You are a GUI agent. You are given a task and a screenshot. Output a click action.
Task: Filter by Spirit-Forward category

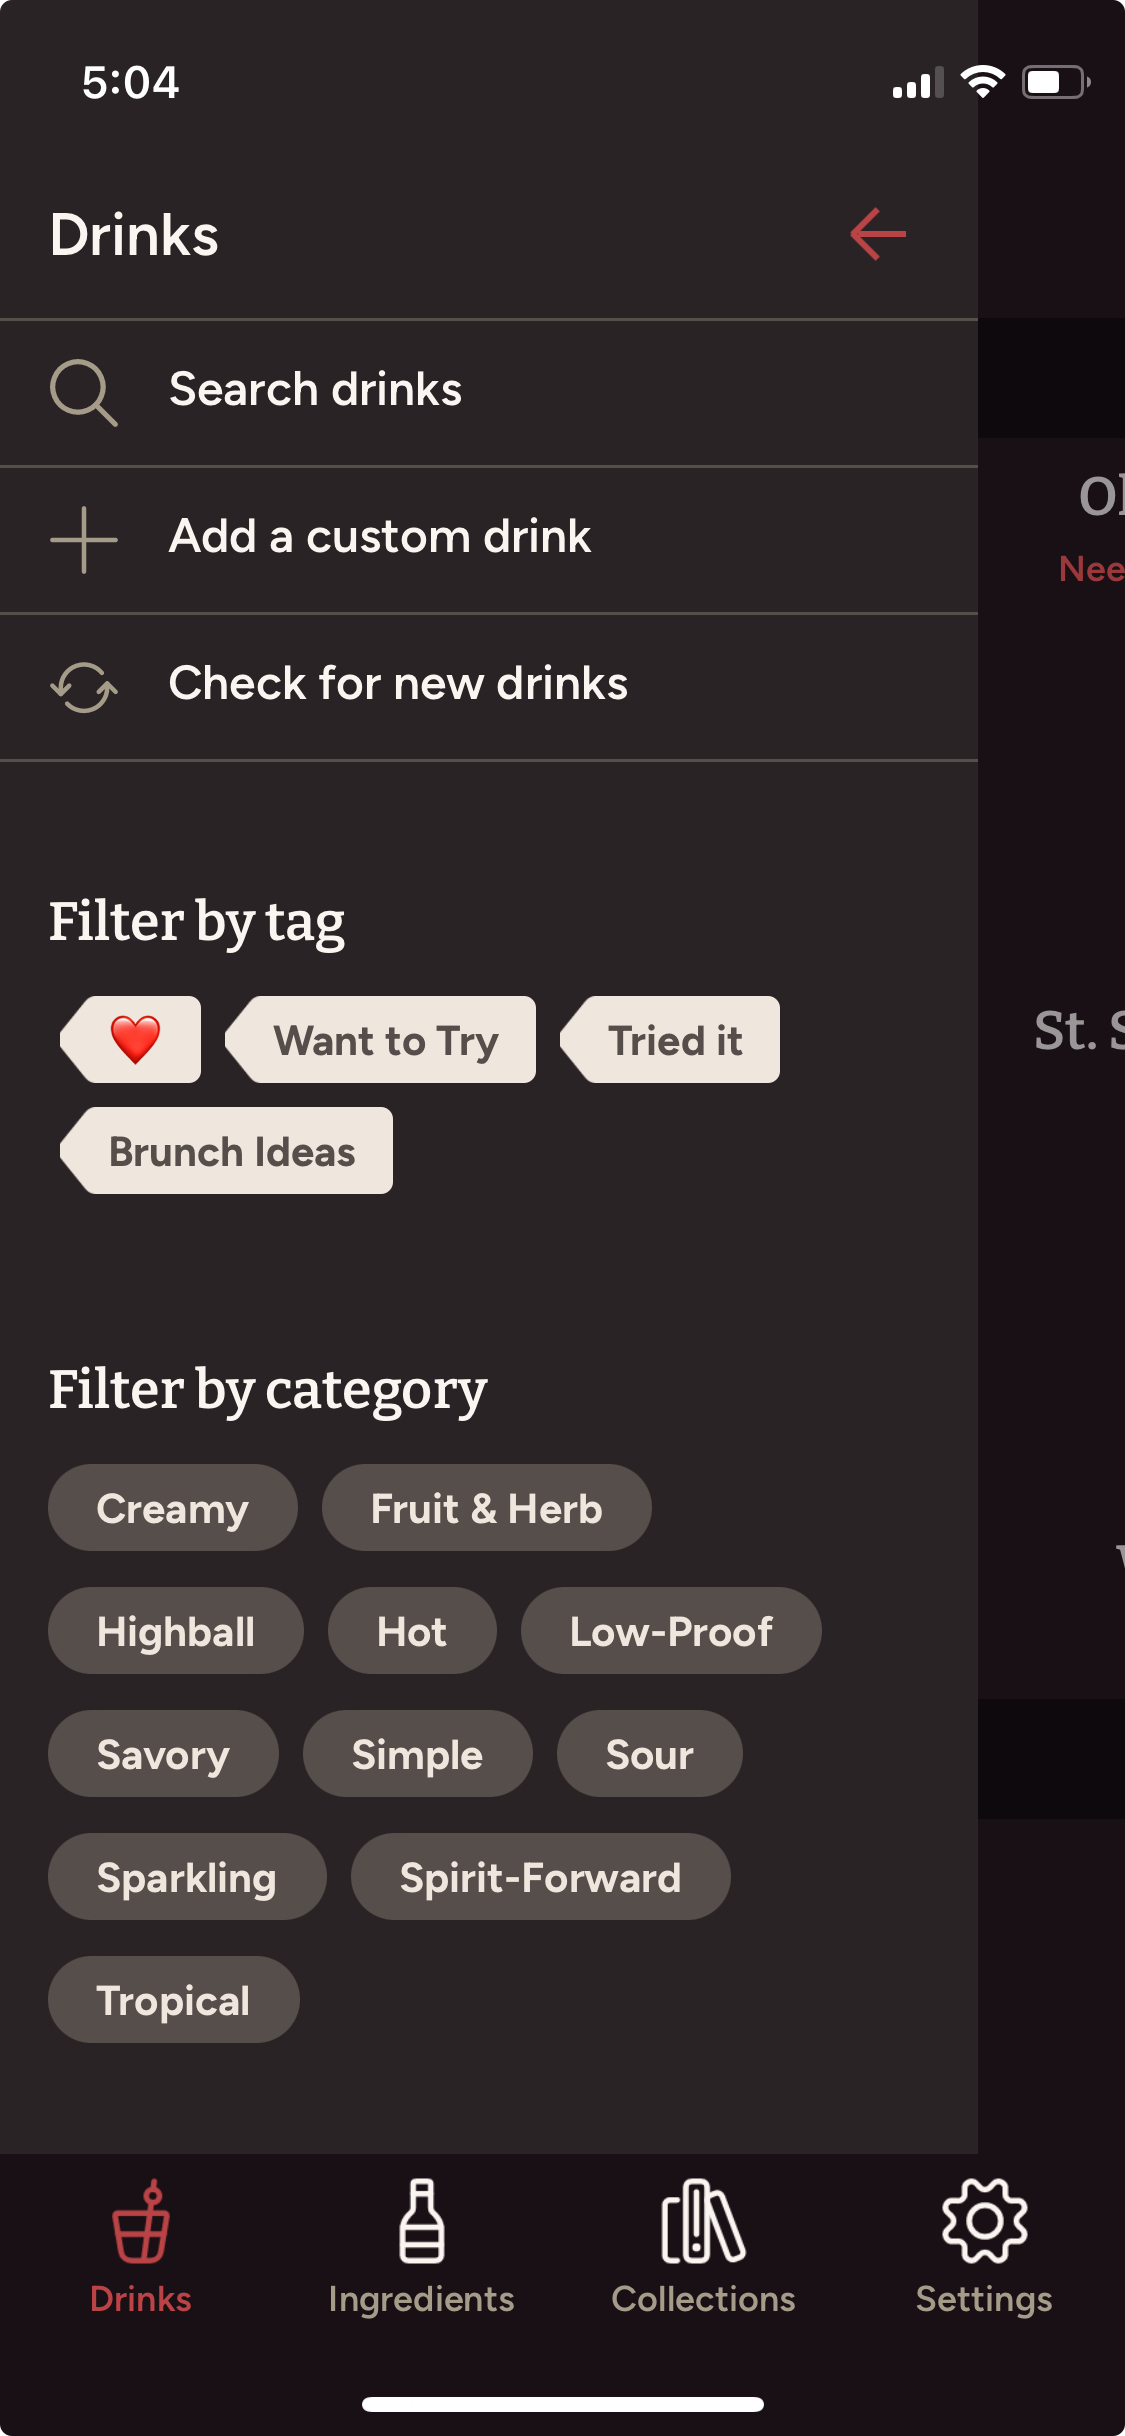click(541, 1877)
